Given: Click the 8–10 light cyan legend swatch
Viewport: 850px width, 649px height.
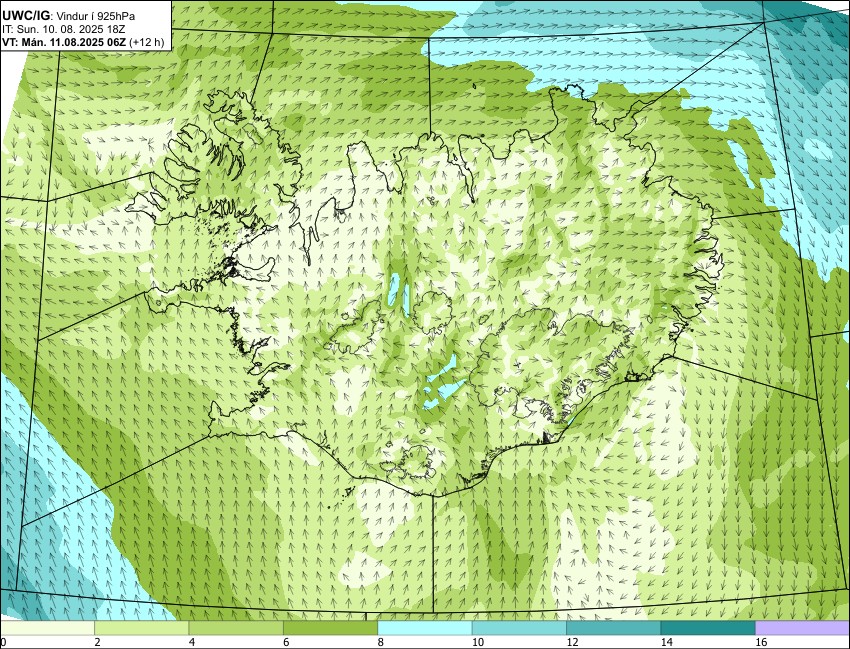Looking at the screenshot, I should point(424,628).
